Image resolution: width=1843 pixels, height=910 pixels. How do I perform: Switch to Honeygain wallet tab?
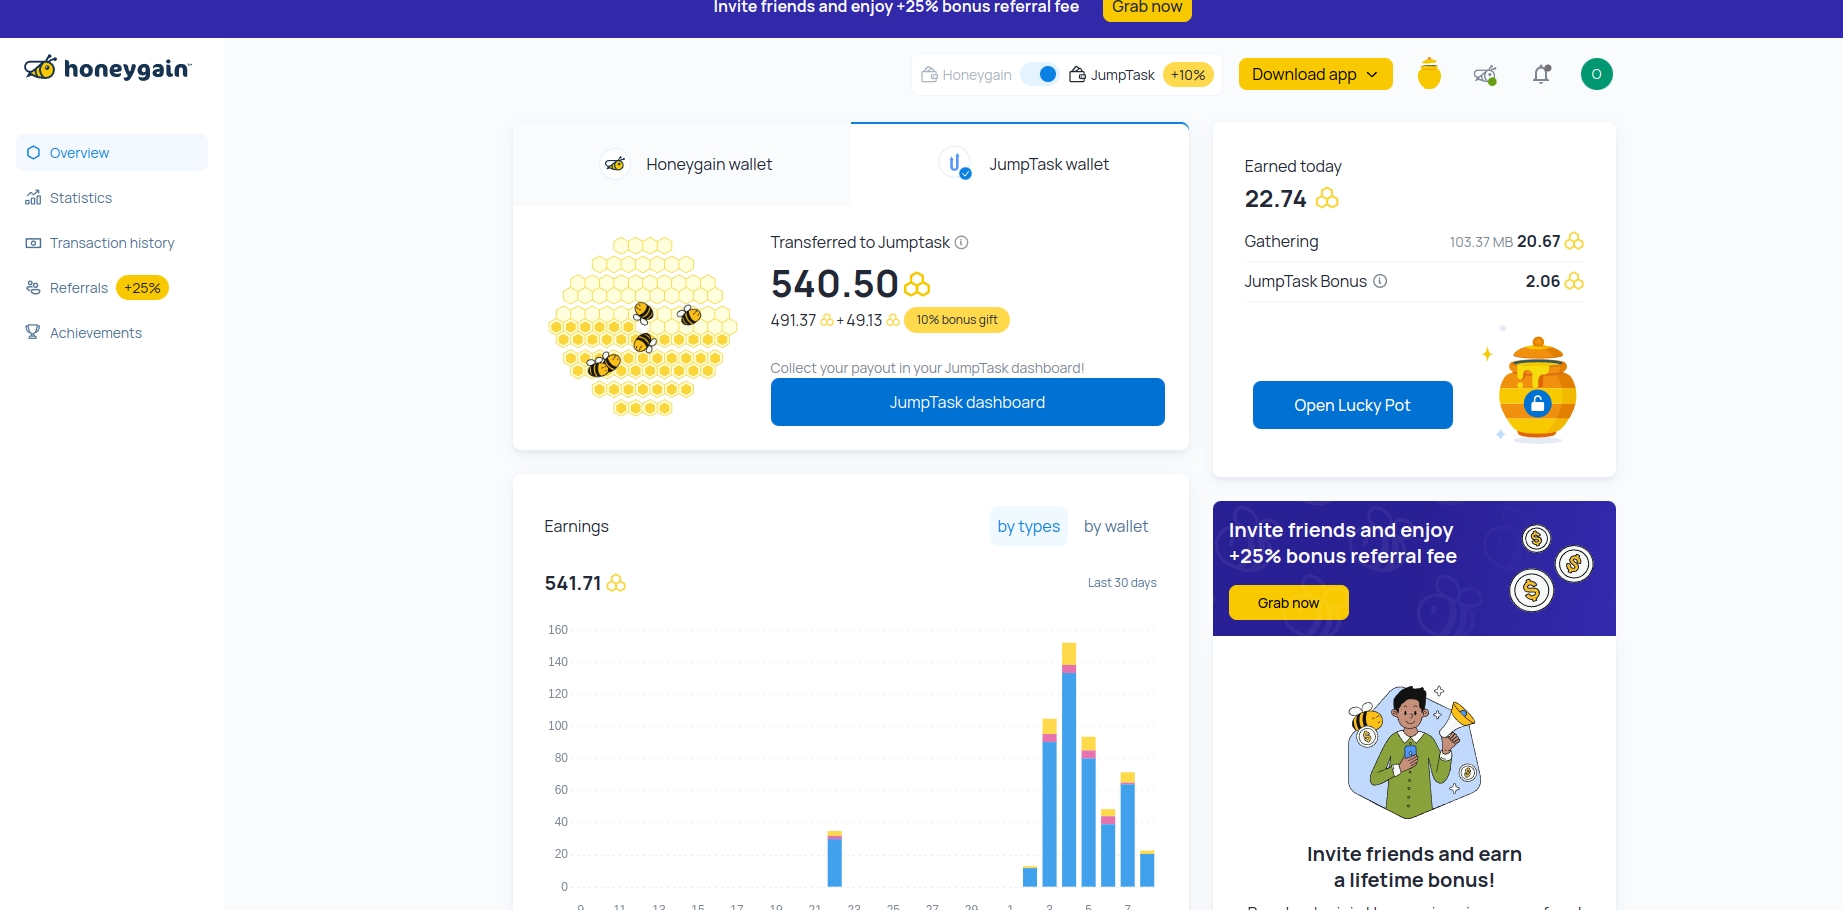pos(682,164)
